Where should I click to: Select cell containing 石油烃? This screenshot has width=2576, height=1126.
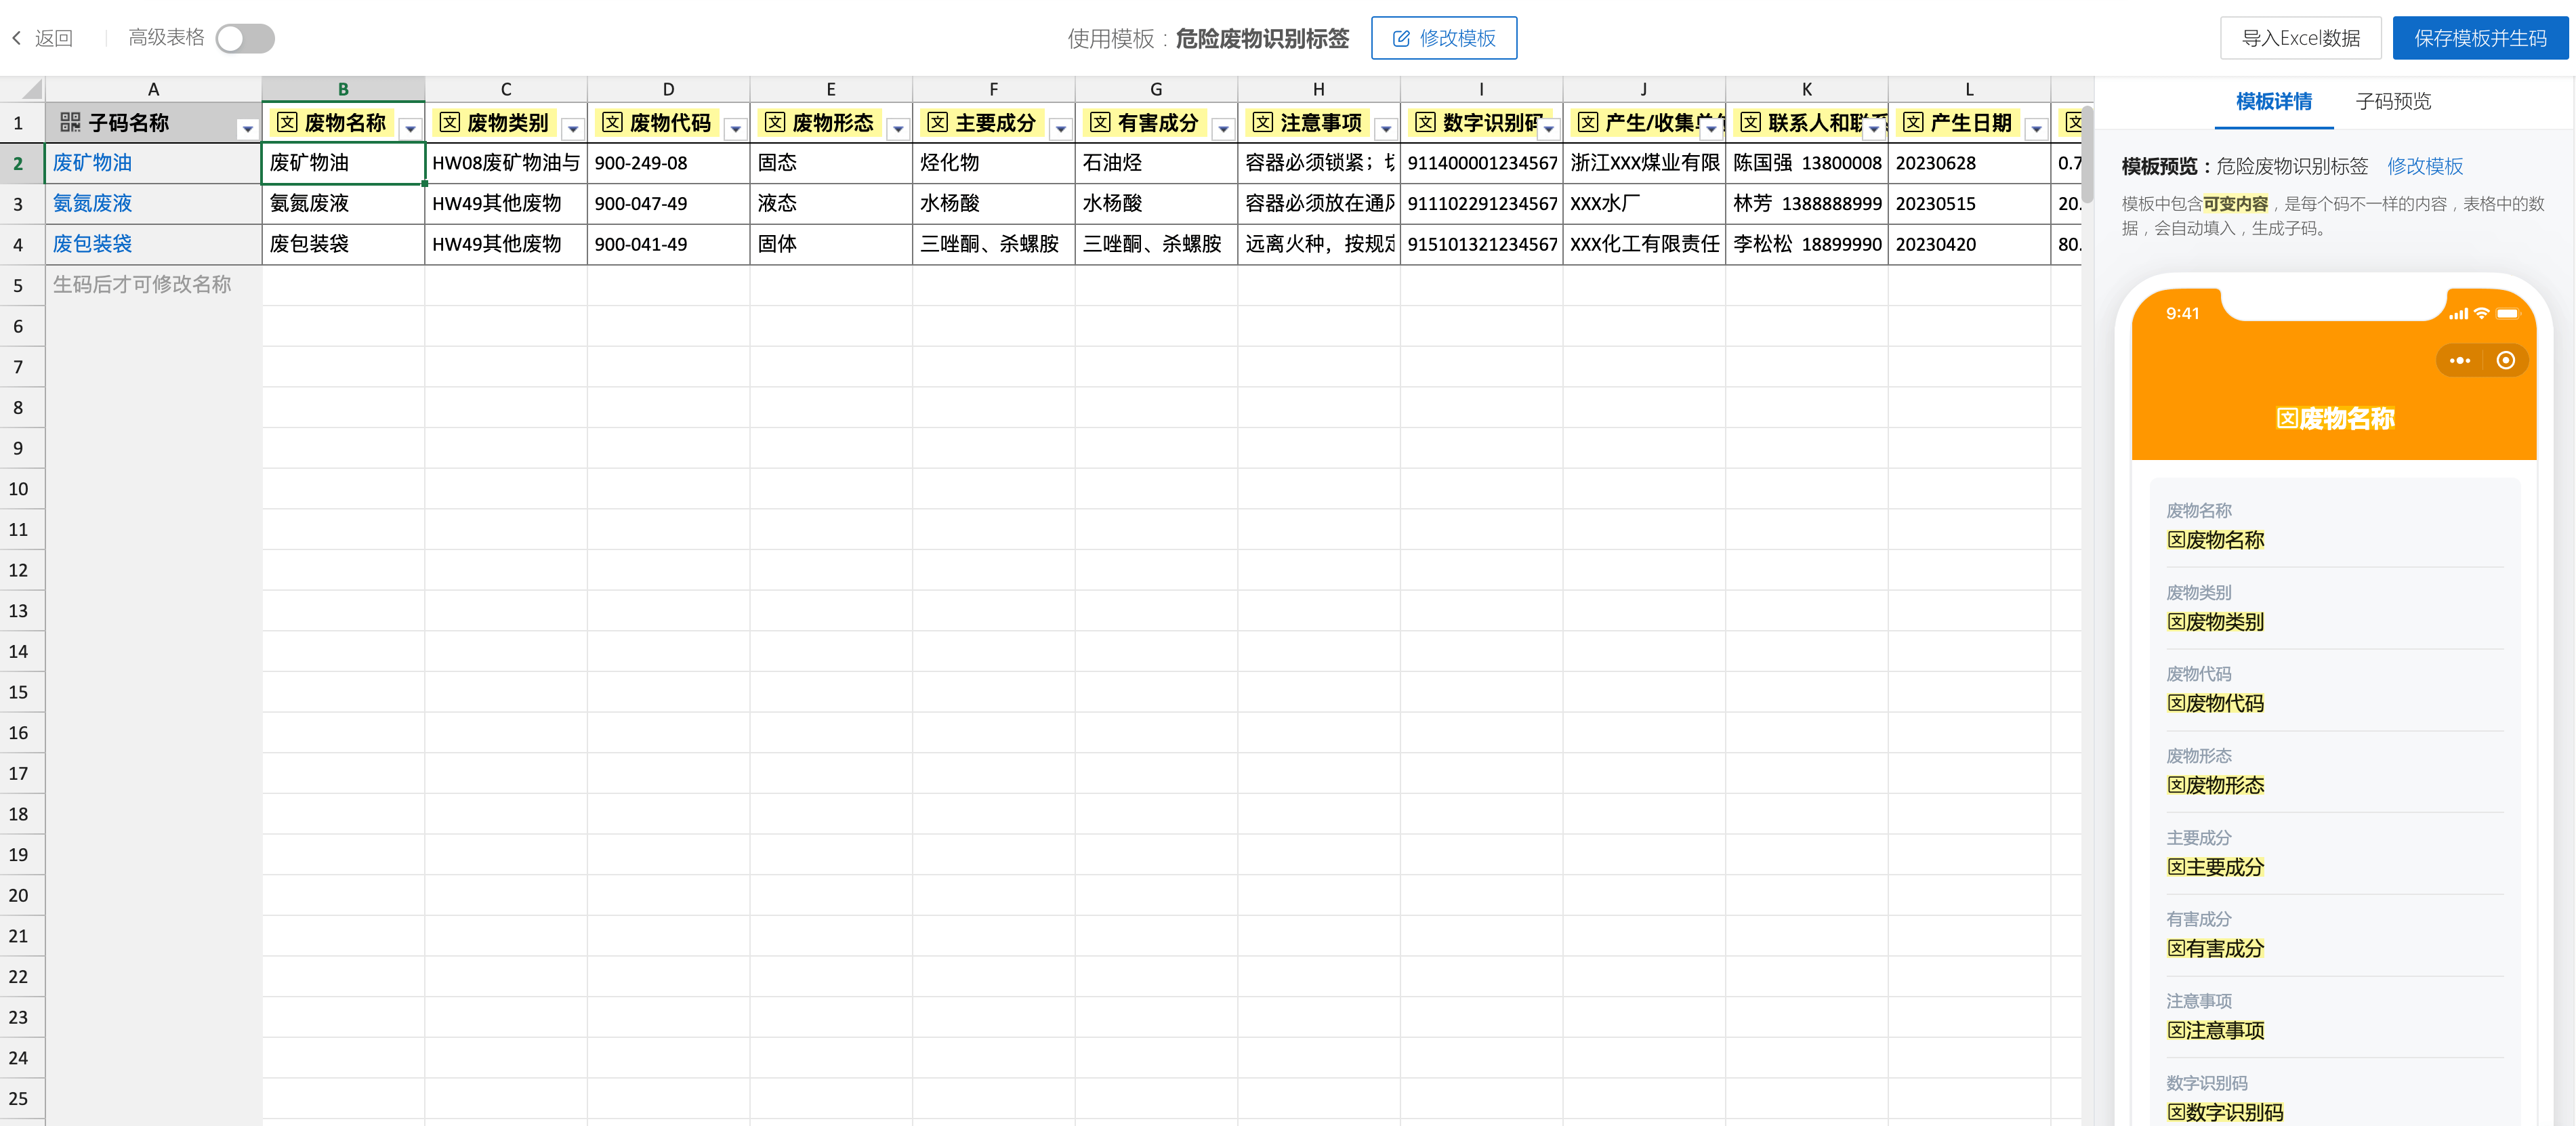point(1156,163)
